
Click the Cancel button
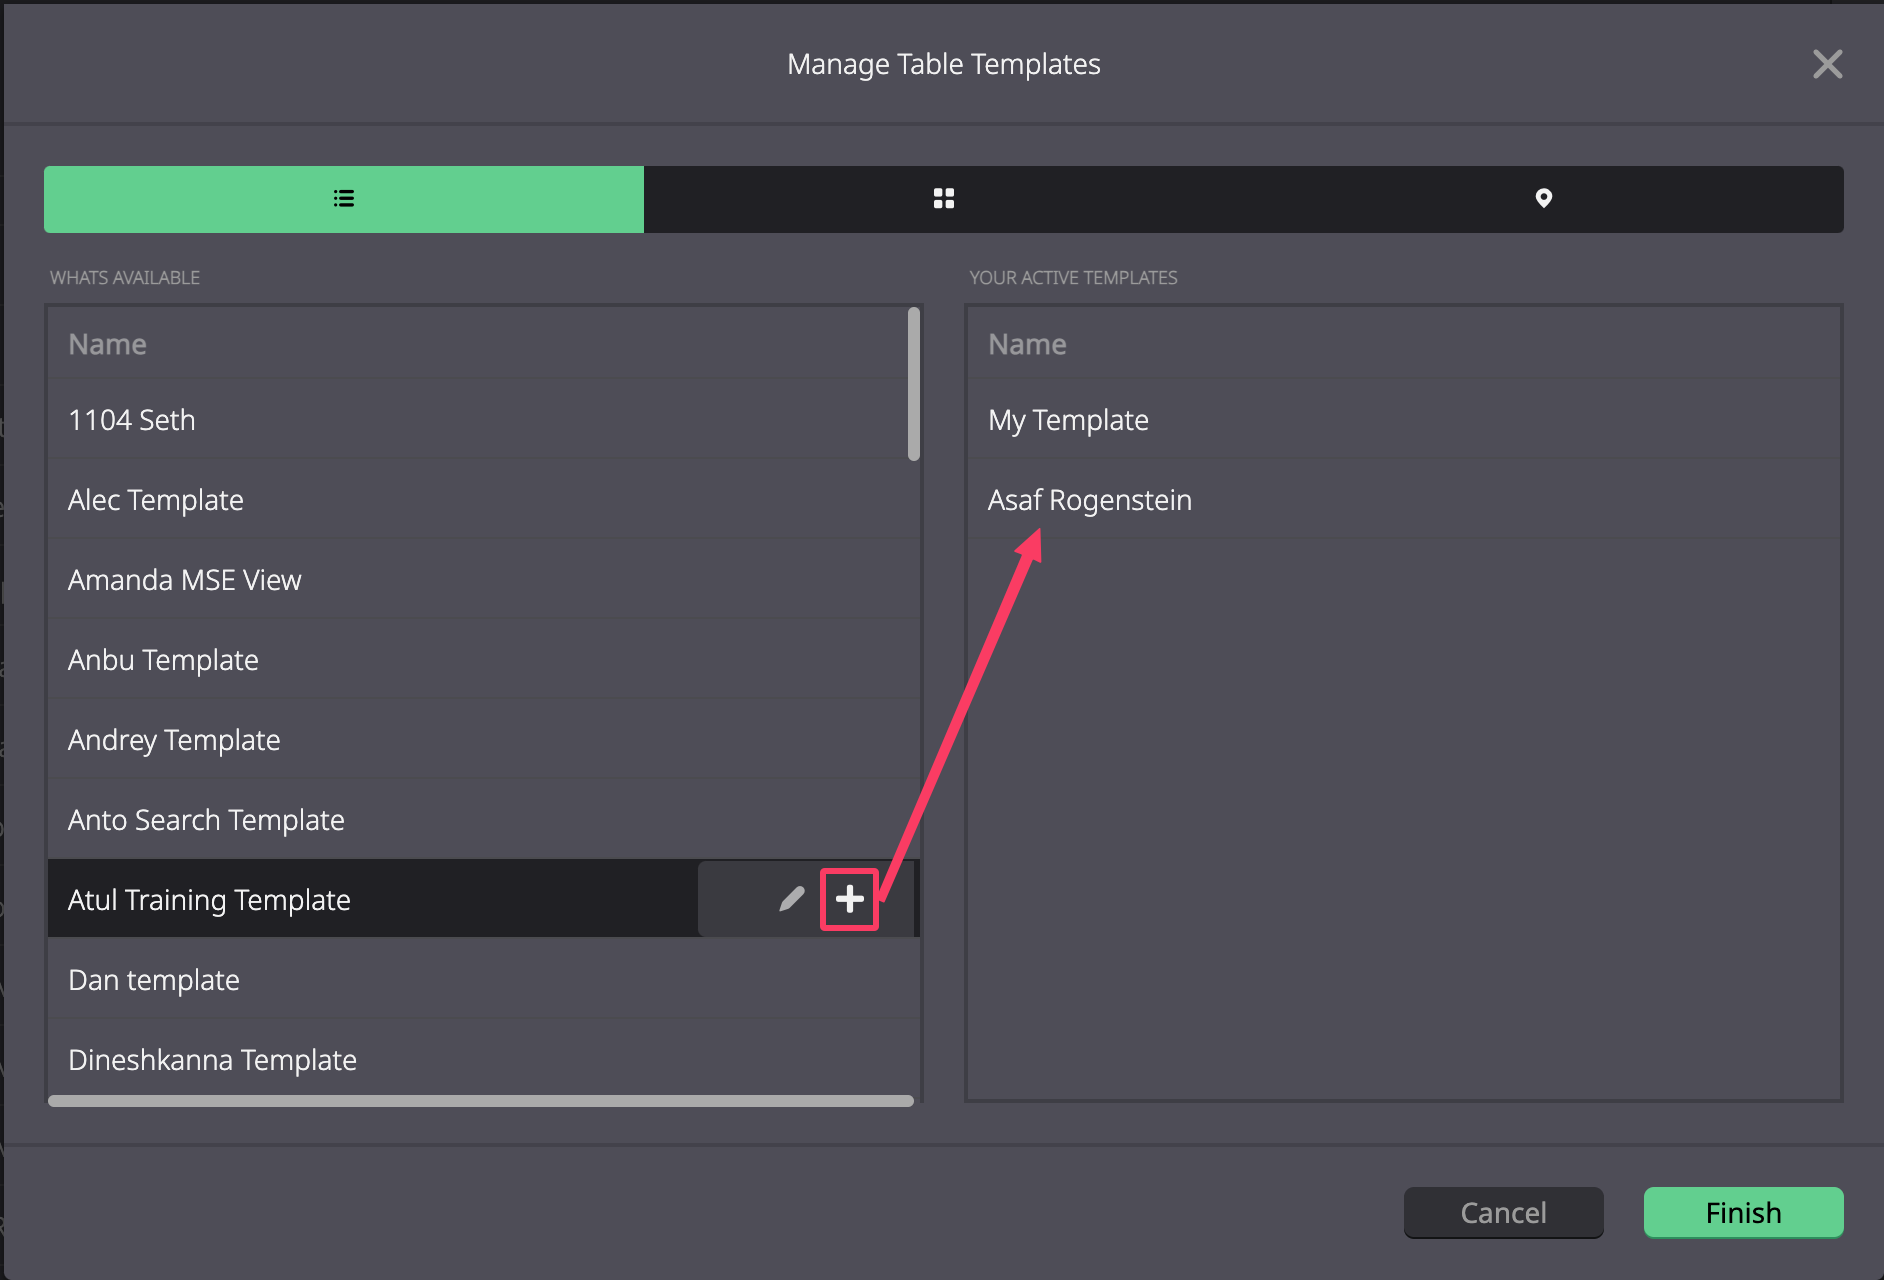(x=1504, y=1212)
